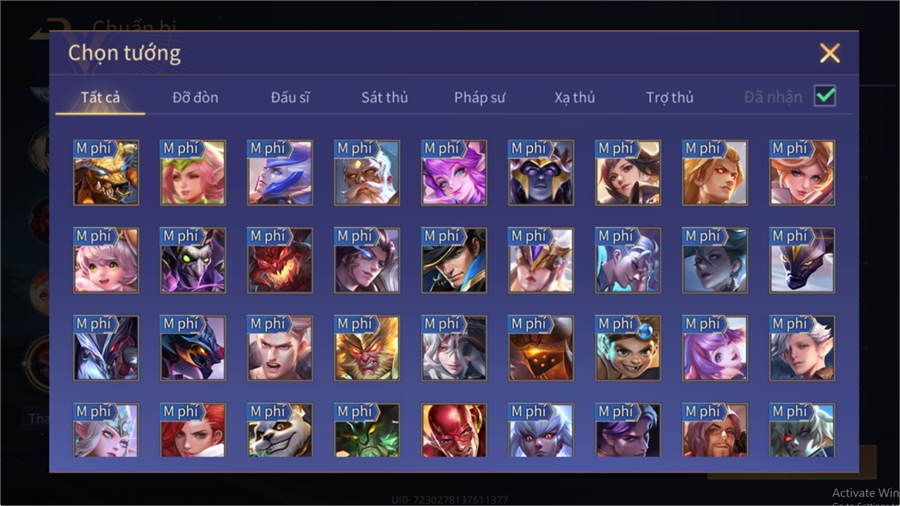Pick the goblin with blue gem hero
900x506 pixels.
[627, 348]
